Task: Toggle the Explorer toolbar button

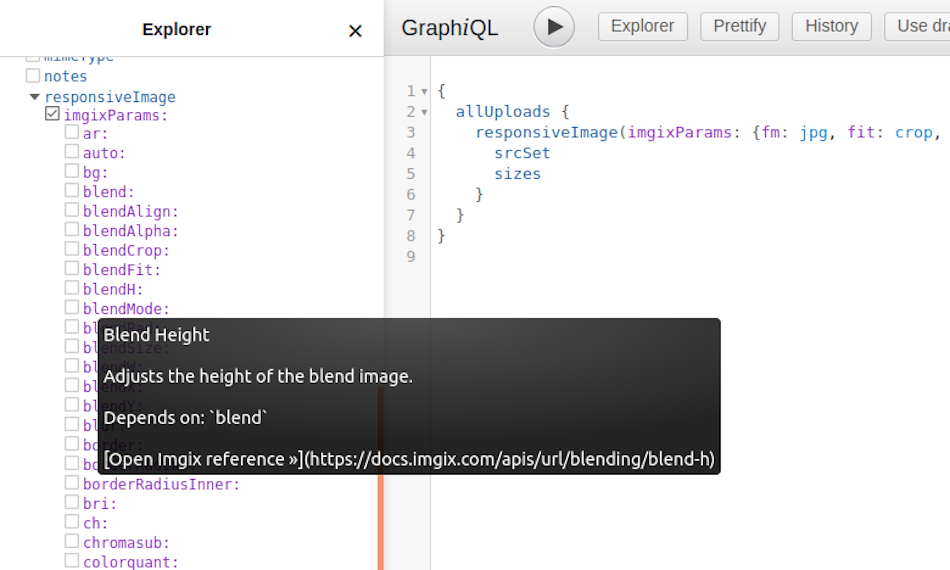Action: tap(643, 26)
